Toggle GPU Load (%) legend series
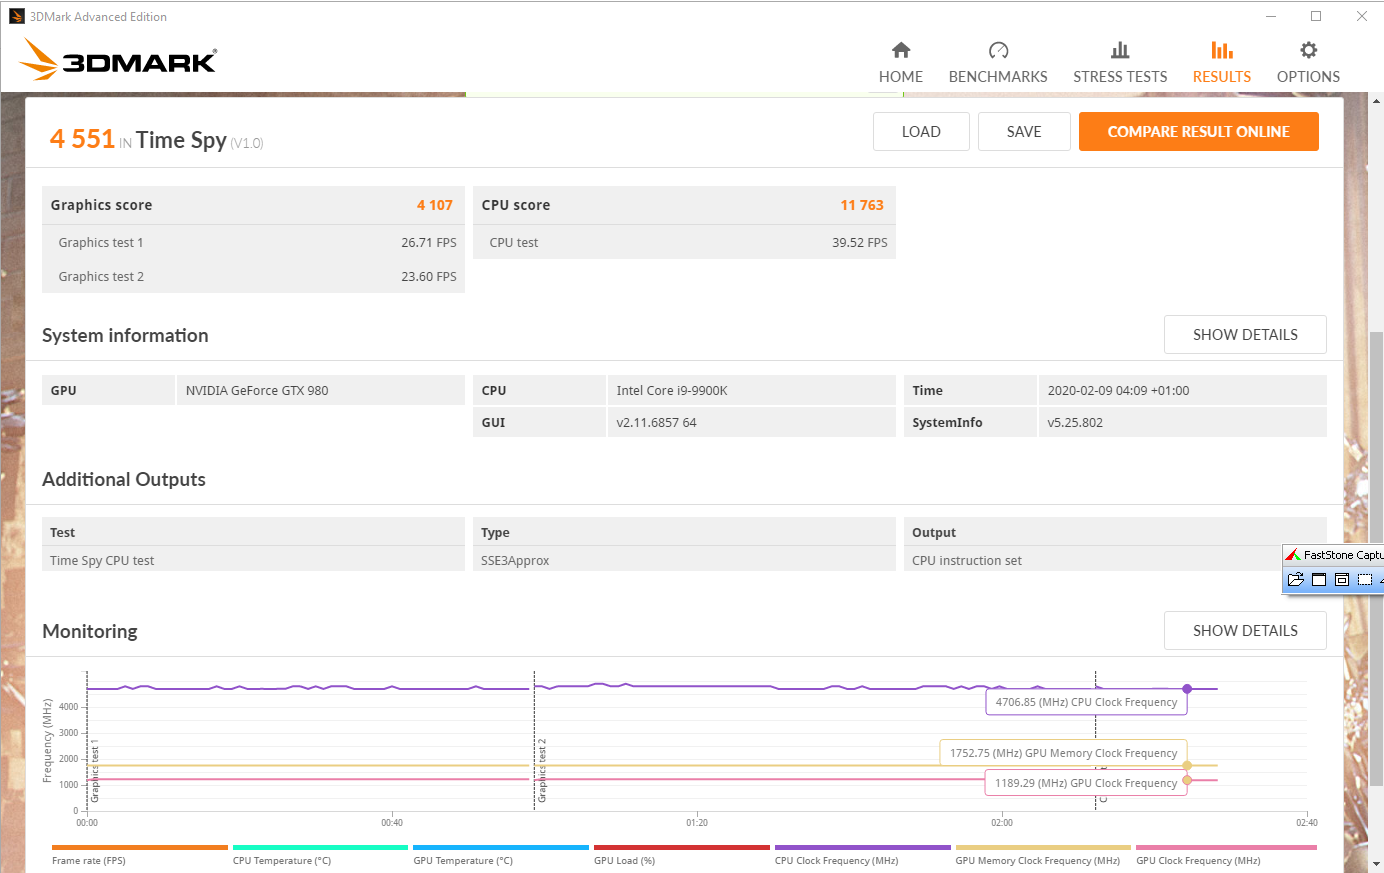This screenshot has width=1384, height=873. coord(682,855)
